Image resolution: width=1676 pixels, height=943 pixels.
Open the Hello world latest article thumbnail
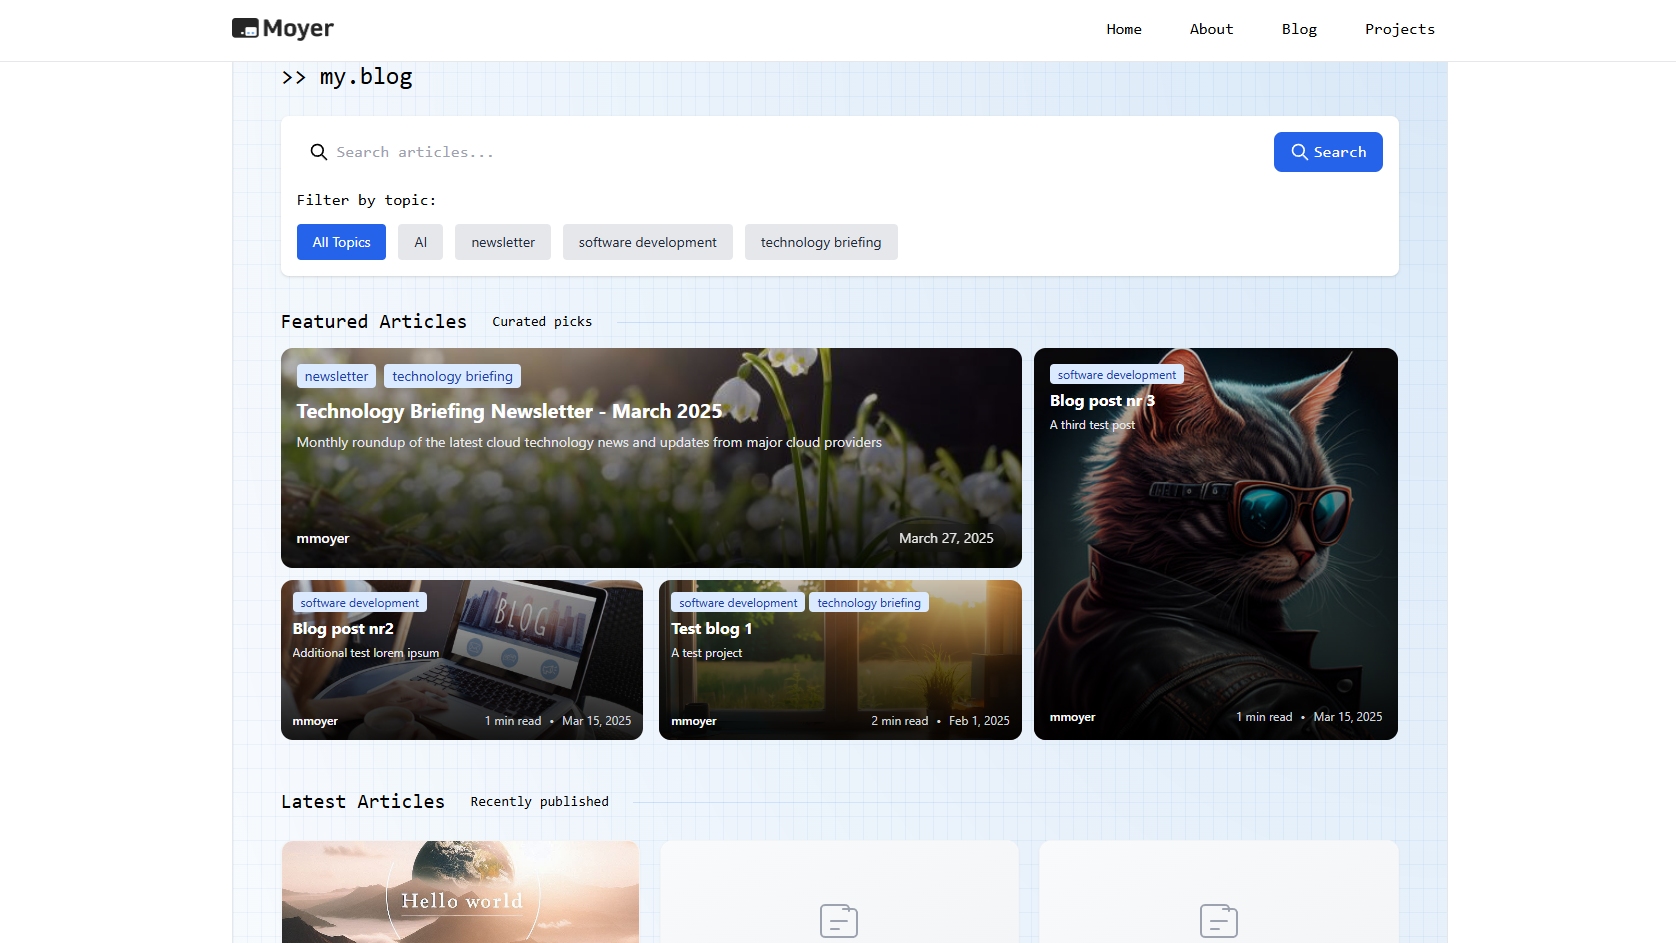[460, 892]
